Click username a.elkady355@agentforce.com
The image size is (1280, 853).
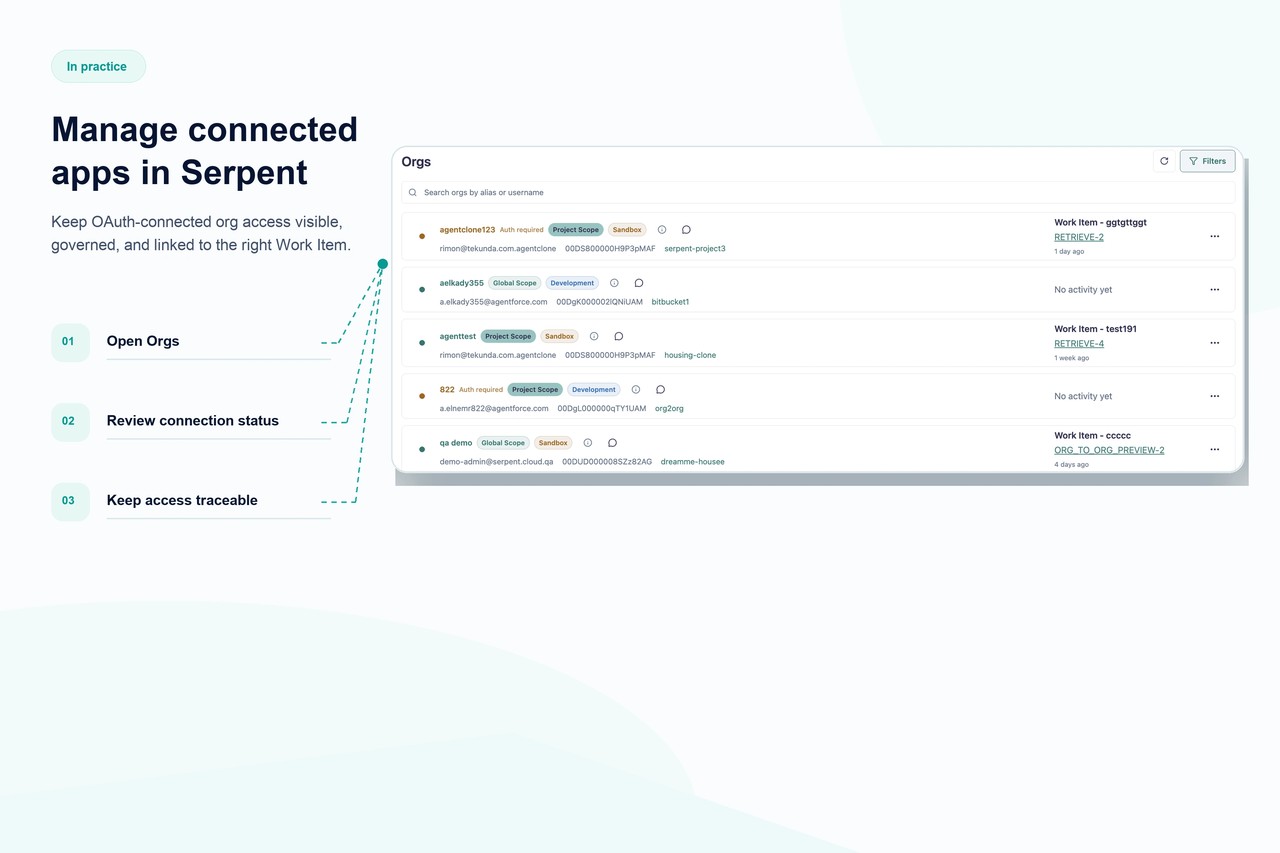(x=494, y=301)
